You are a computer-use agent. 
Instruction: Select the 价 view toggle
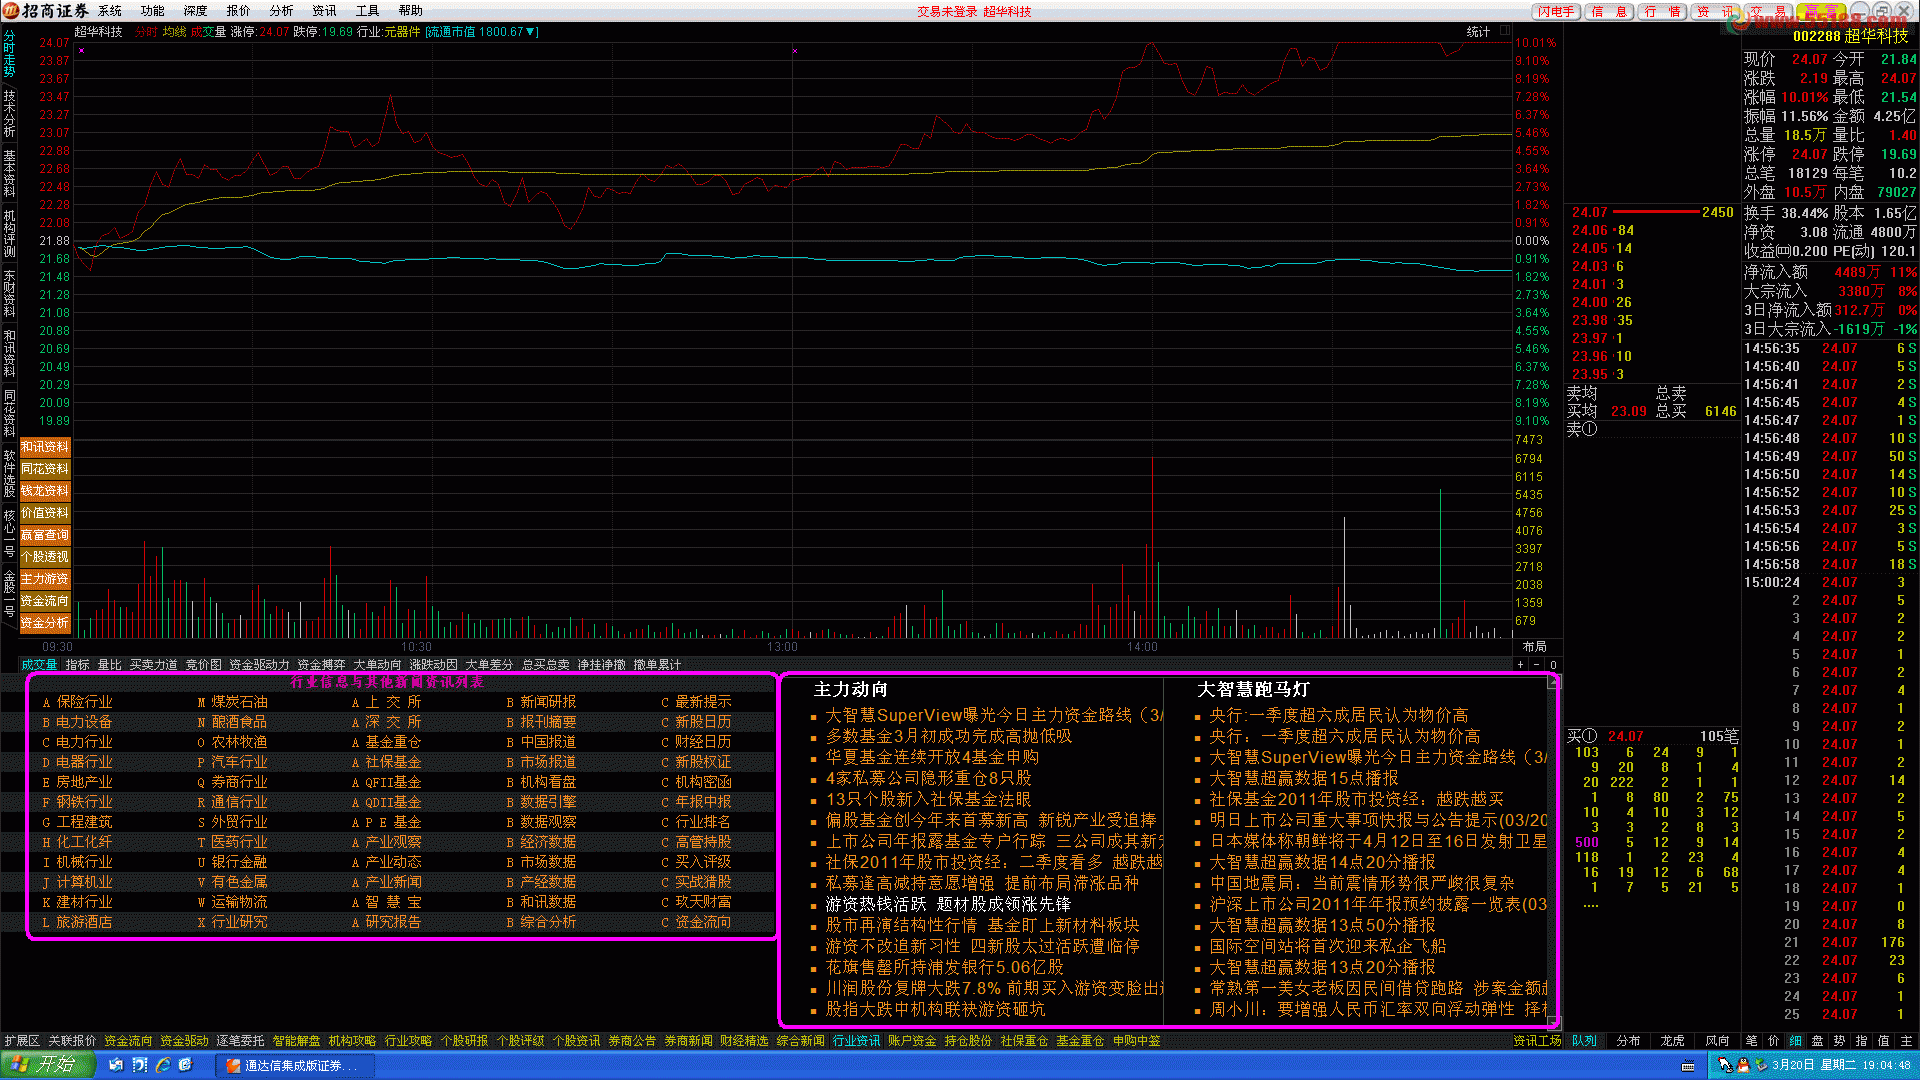pos(1774,1041)
